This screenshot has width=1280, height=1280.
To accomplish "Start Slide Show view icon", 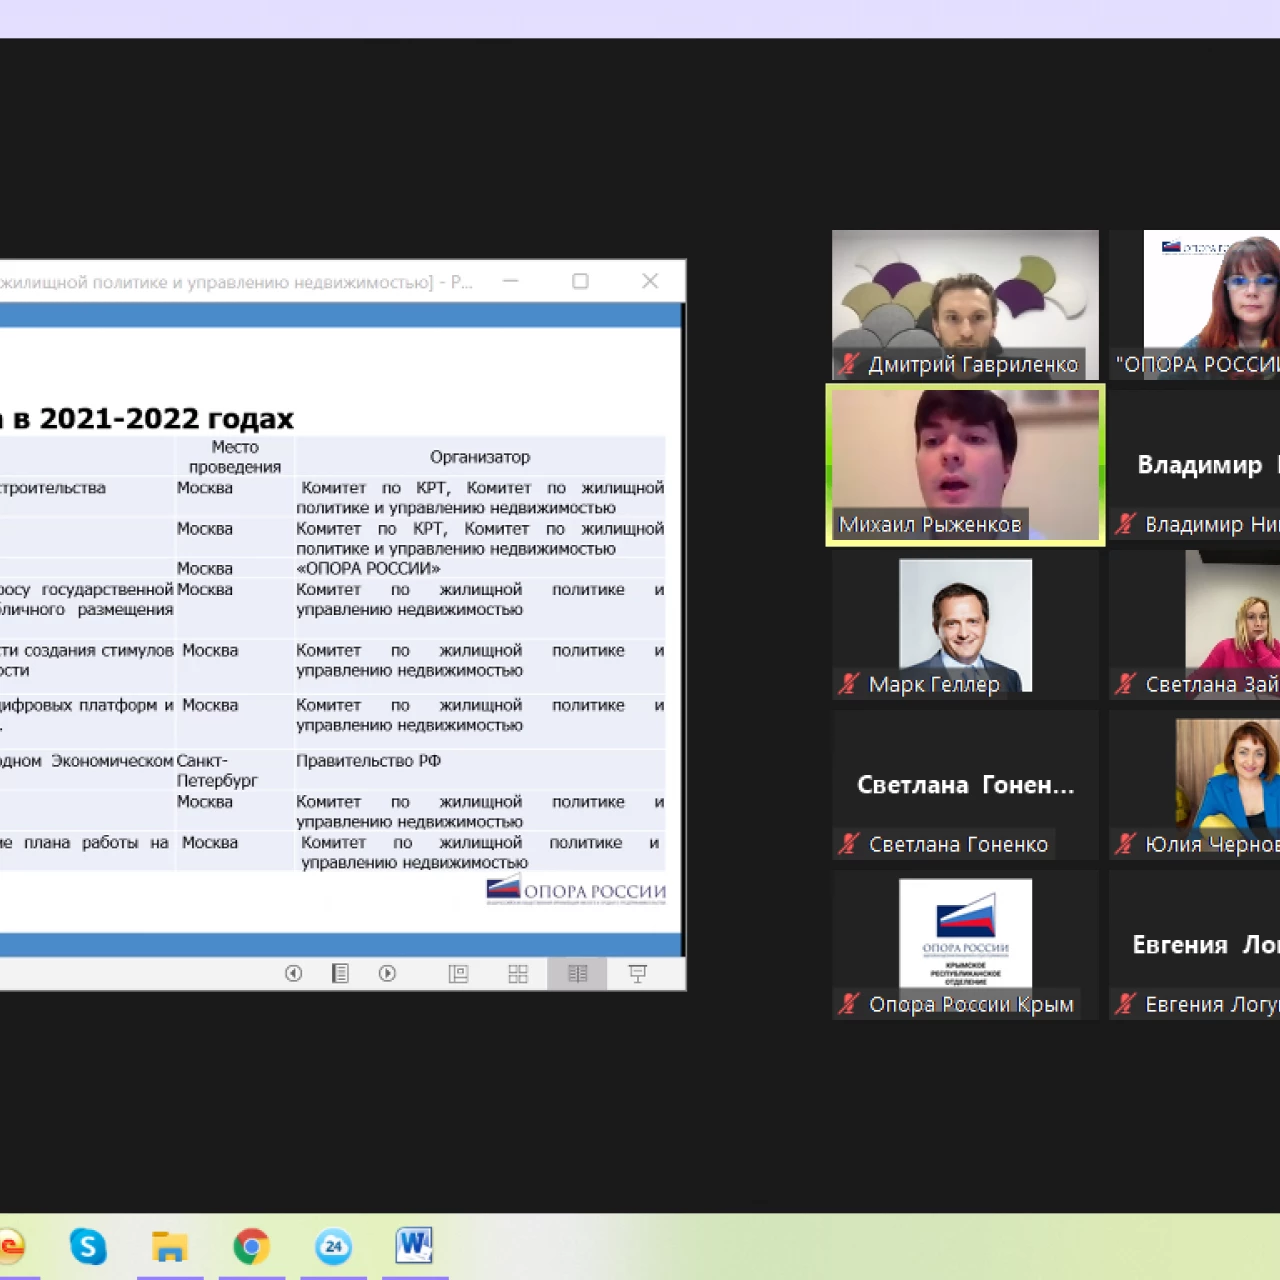I will (637, 973).
